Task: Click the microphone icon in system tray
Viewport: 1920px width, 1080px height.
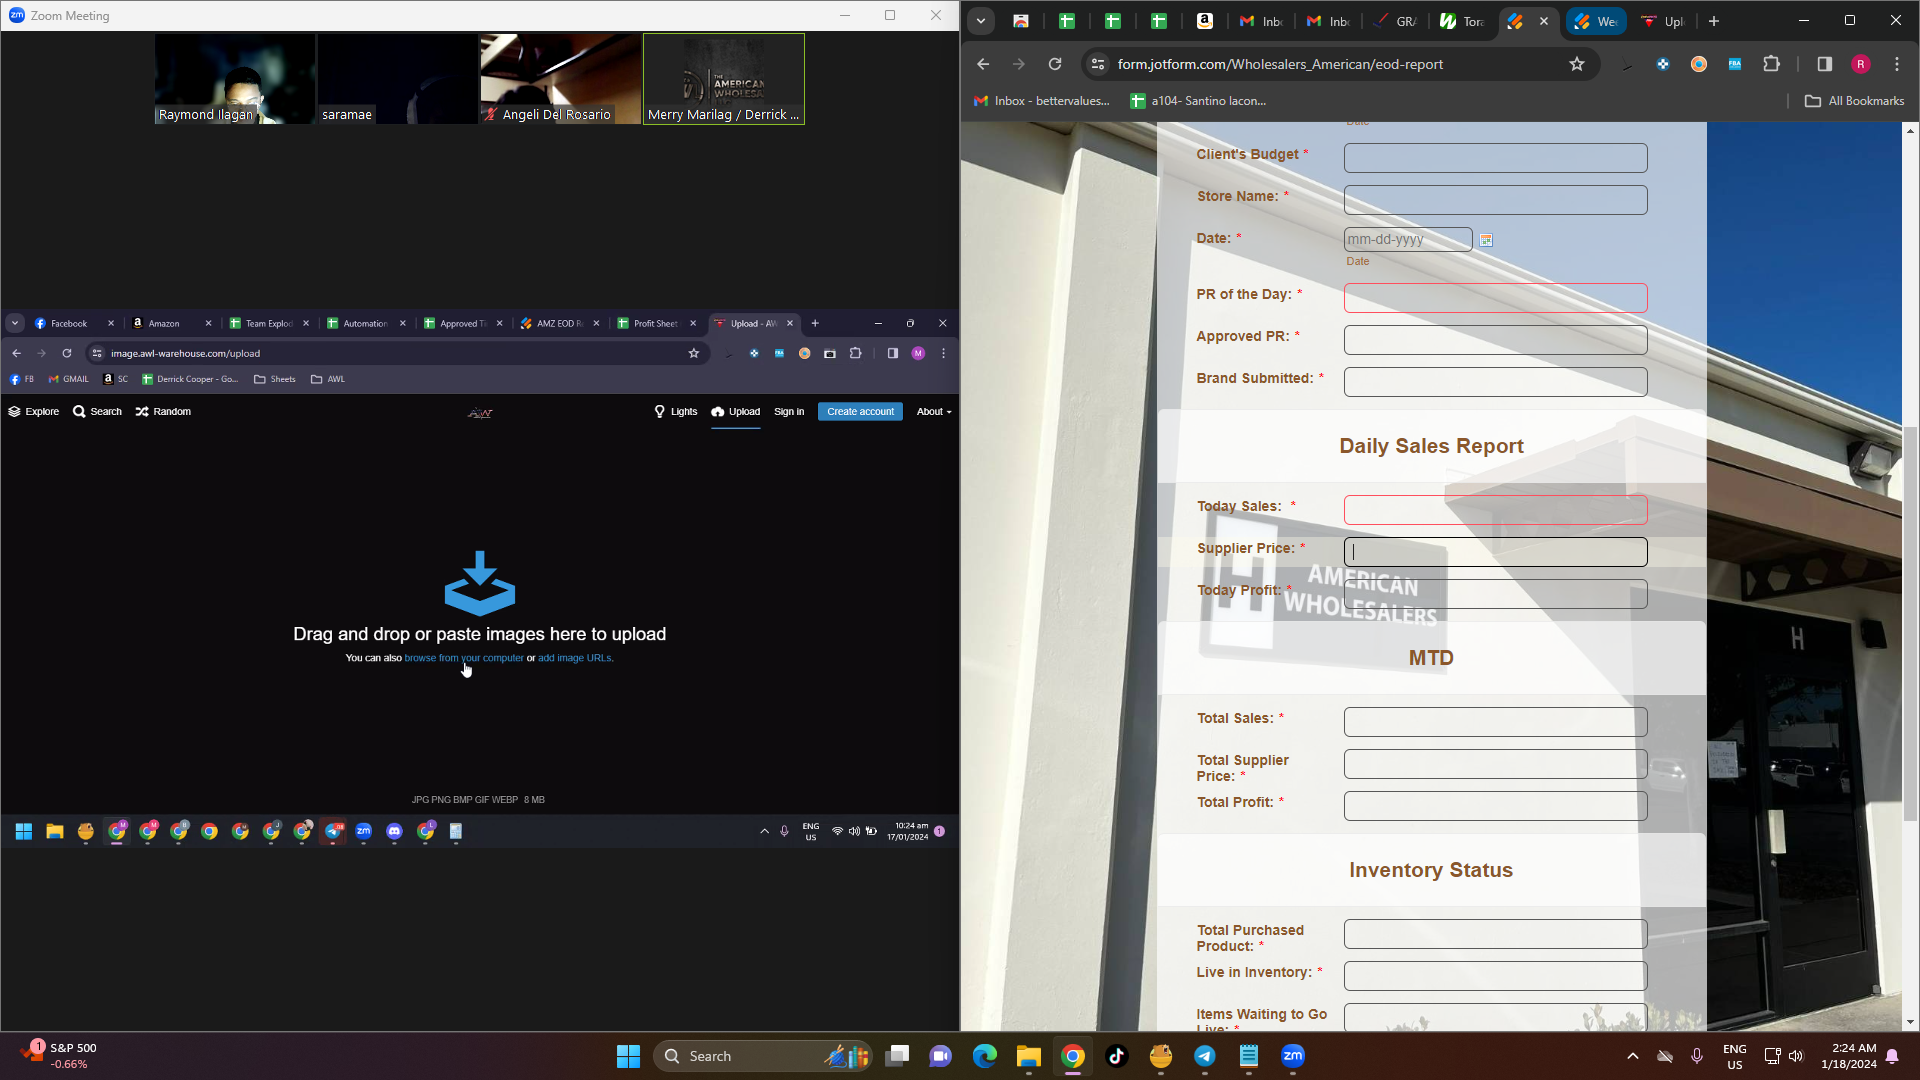Action: [1697, 1056]
